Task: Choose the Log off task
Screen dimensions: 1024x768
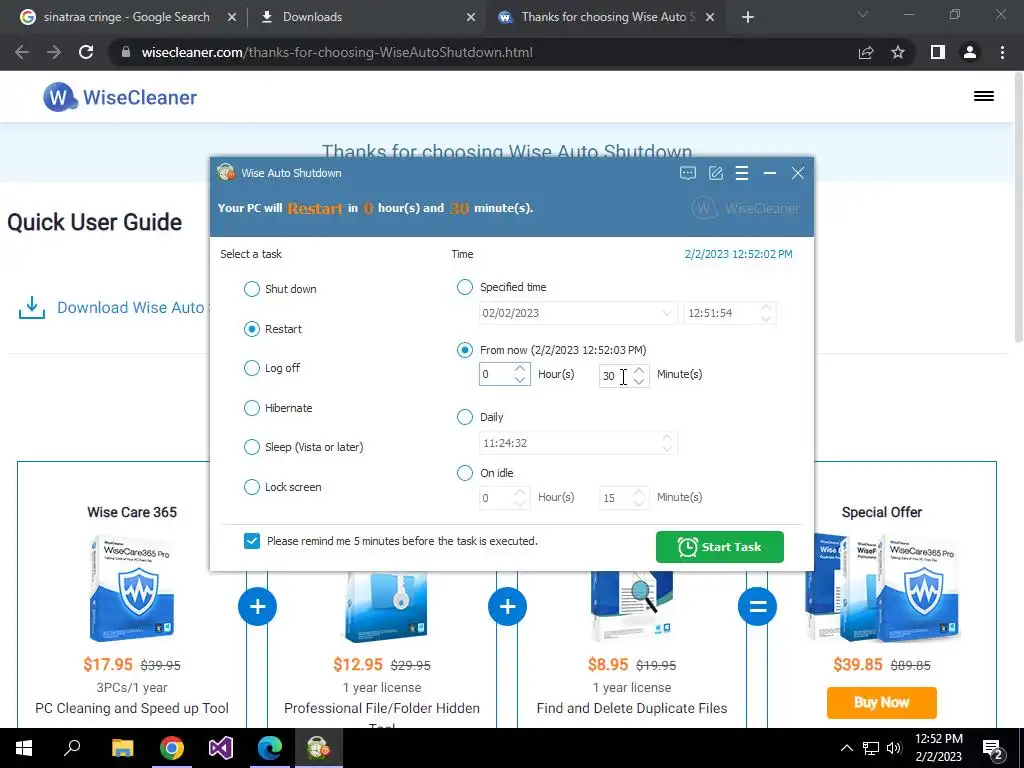Action: 251,368
